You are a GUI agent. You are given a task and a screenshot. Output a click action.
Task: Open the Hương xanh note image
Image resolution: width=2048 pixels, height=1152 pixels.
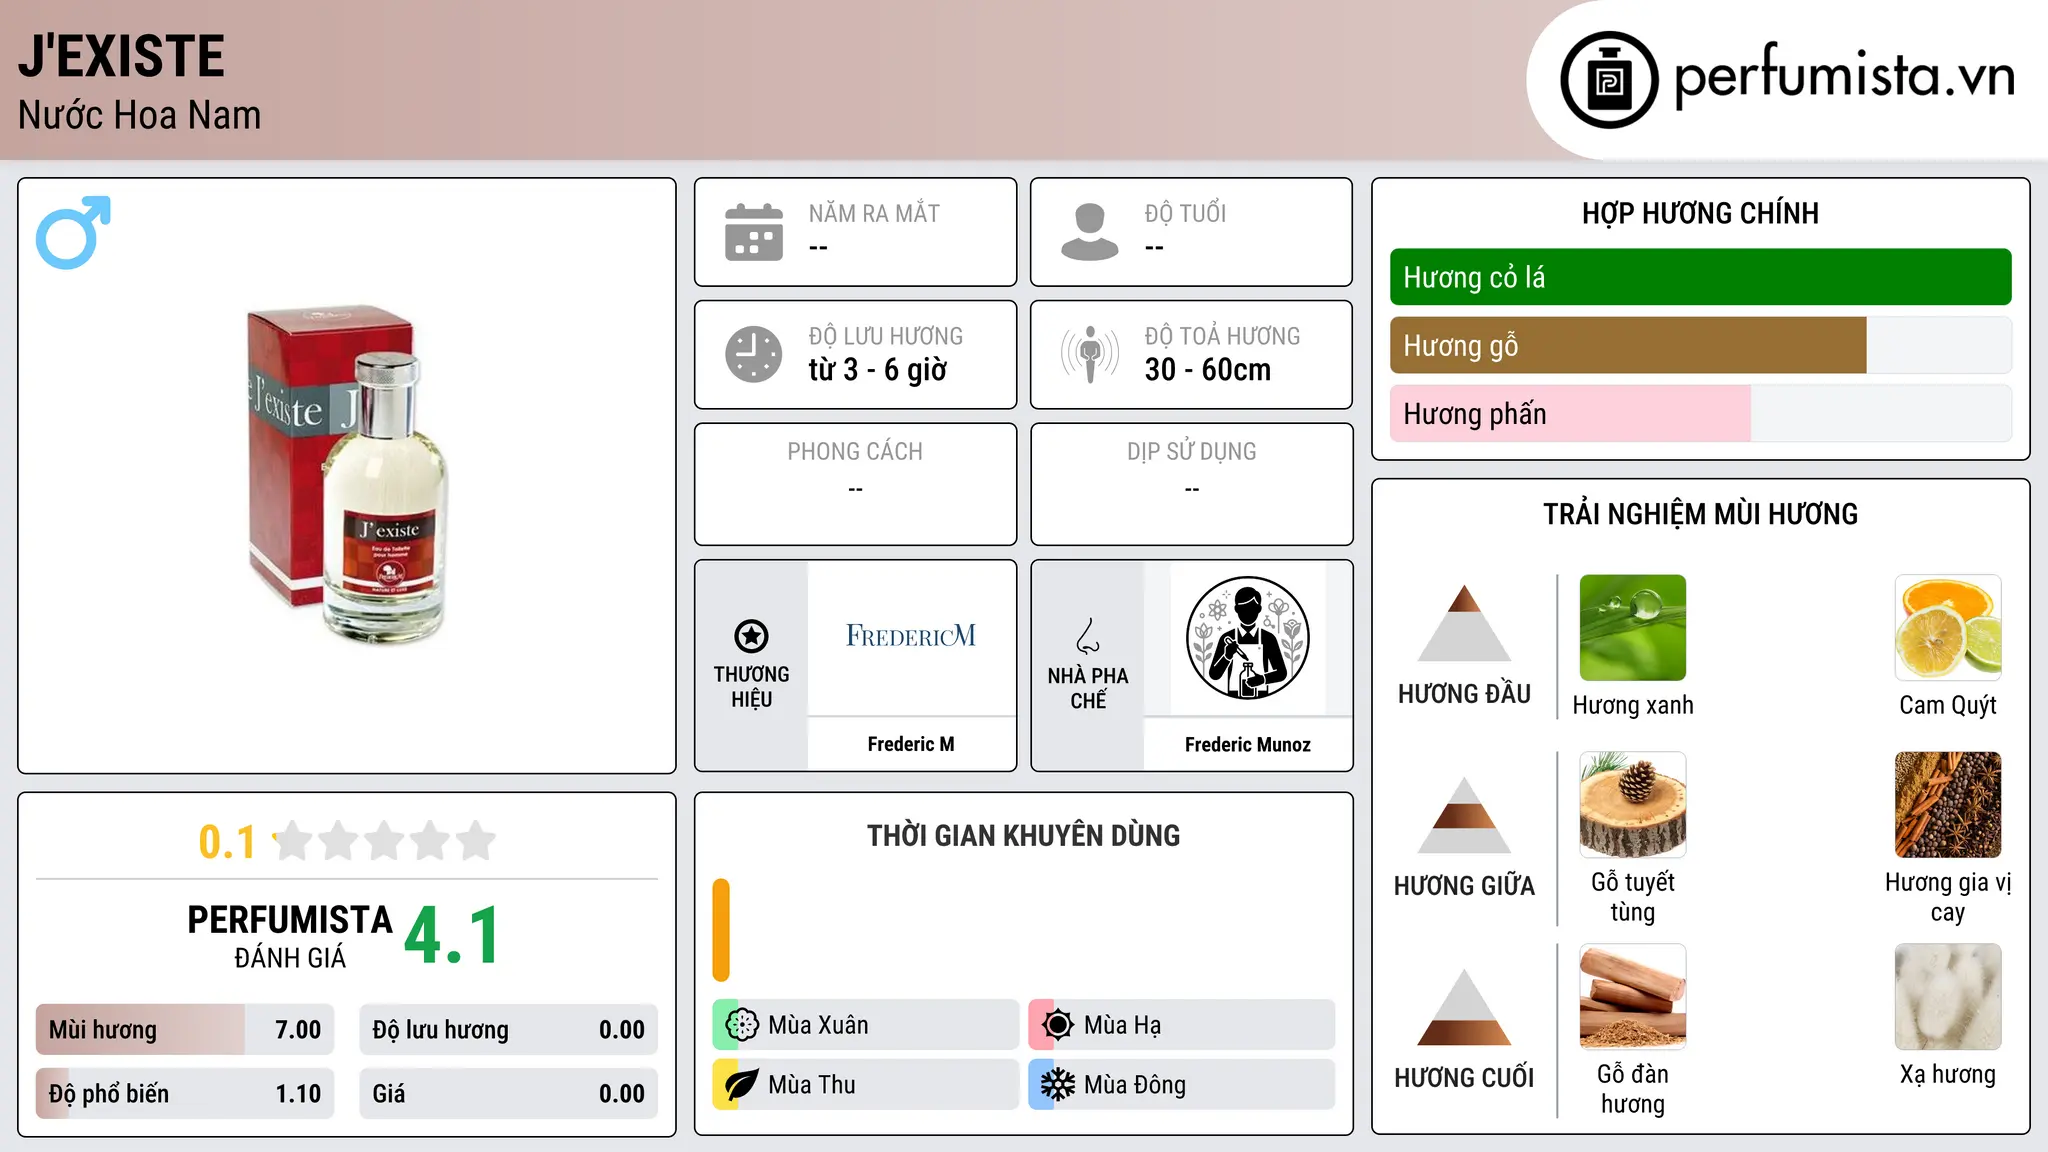click(x=1633, y=628)
